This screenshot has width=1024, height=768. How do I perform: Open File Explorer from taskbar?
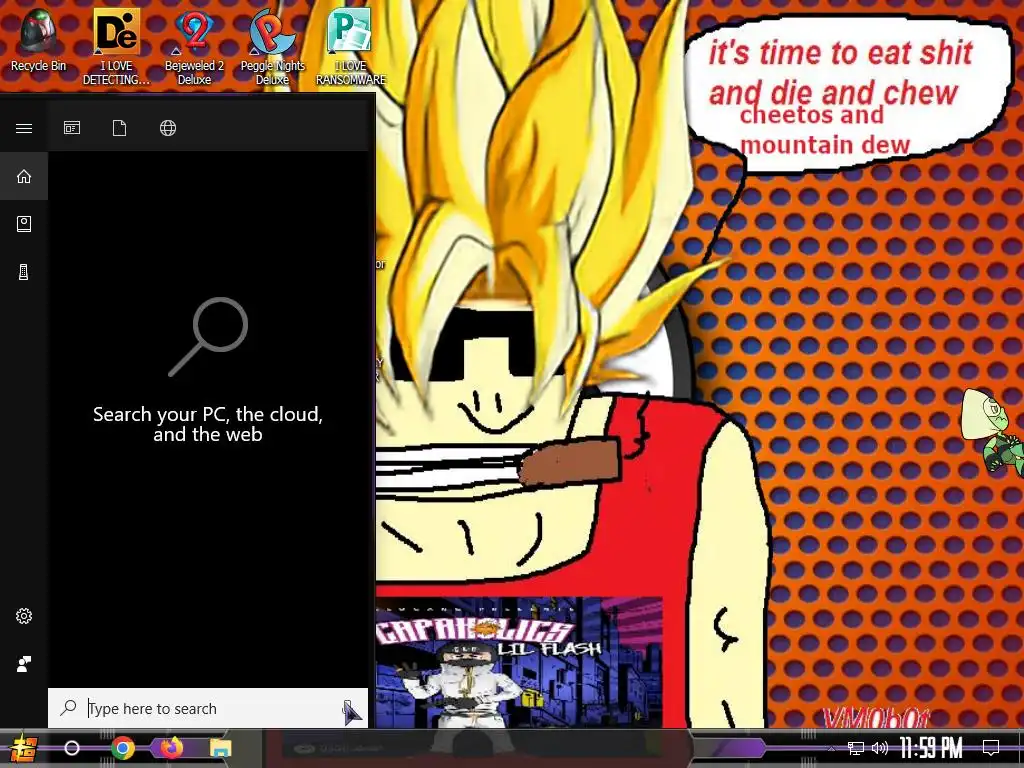[221, 748]
